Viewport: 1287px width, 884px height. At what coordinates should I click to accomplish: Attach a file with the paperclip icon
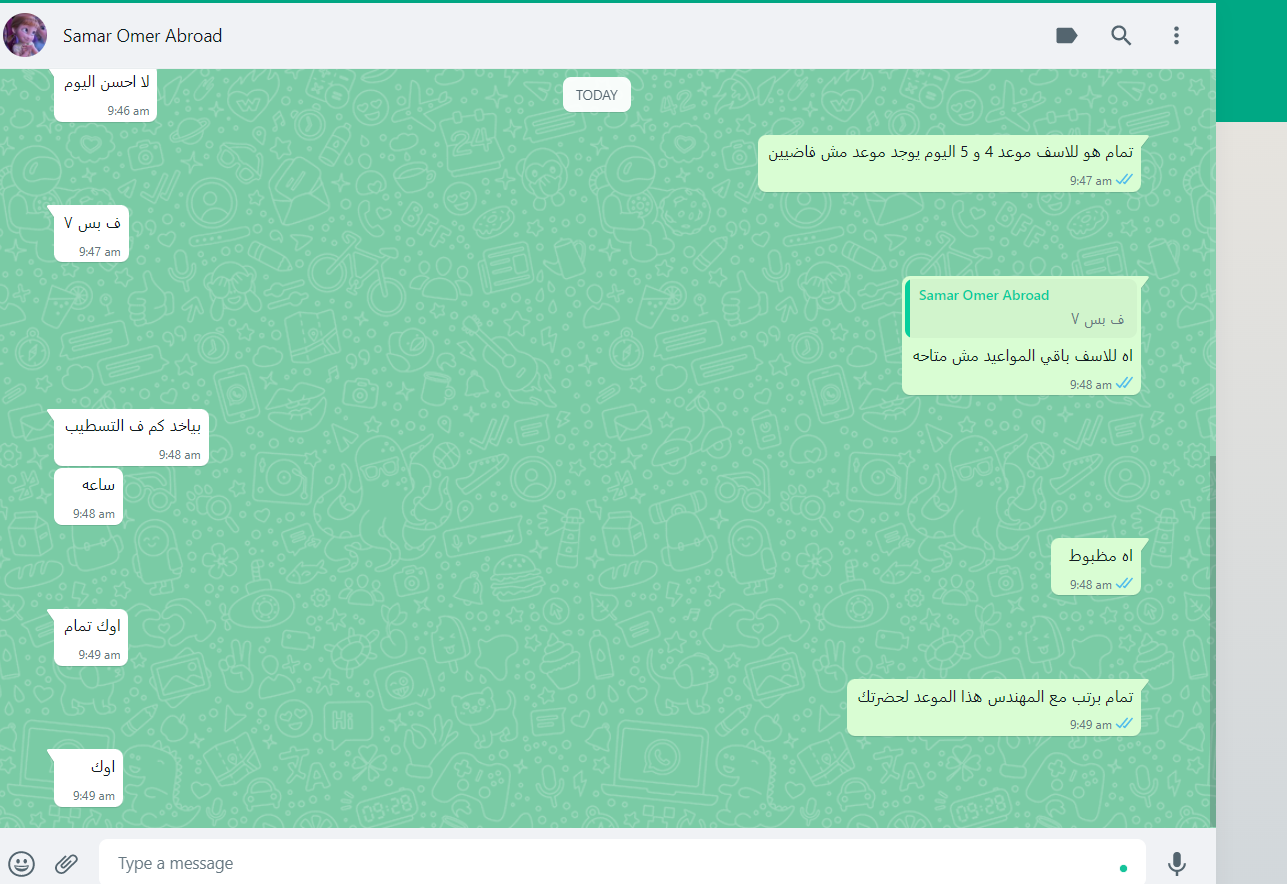coord(66,863)
